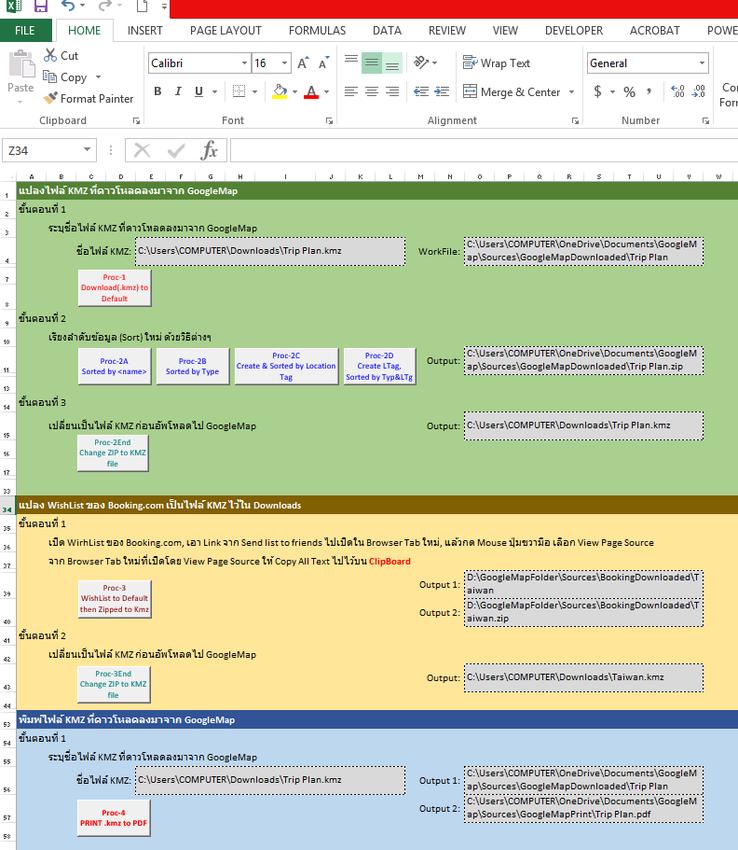738x850 pixels.
Task: Click Wrap Text button
Action: pyautogui.click(x=496, y=63)
